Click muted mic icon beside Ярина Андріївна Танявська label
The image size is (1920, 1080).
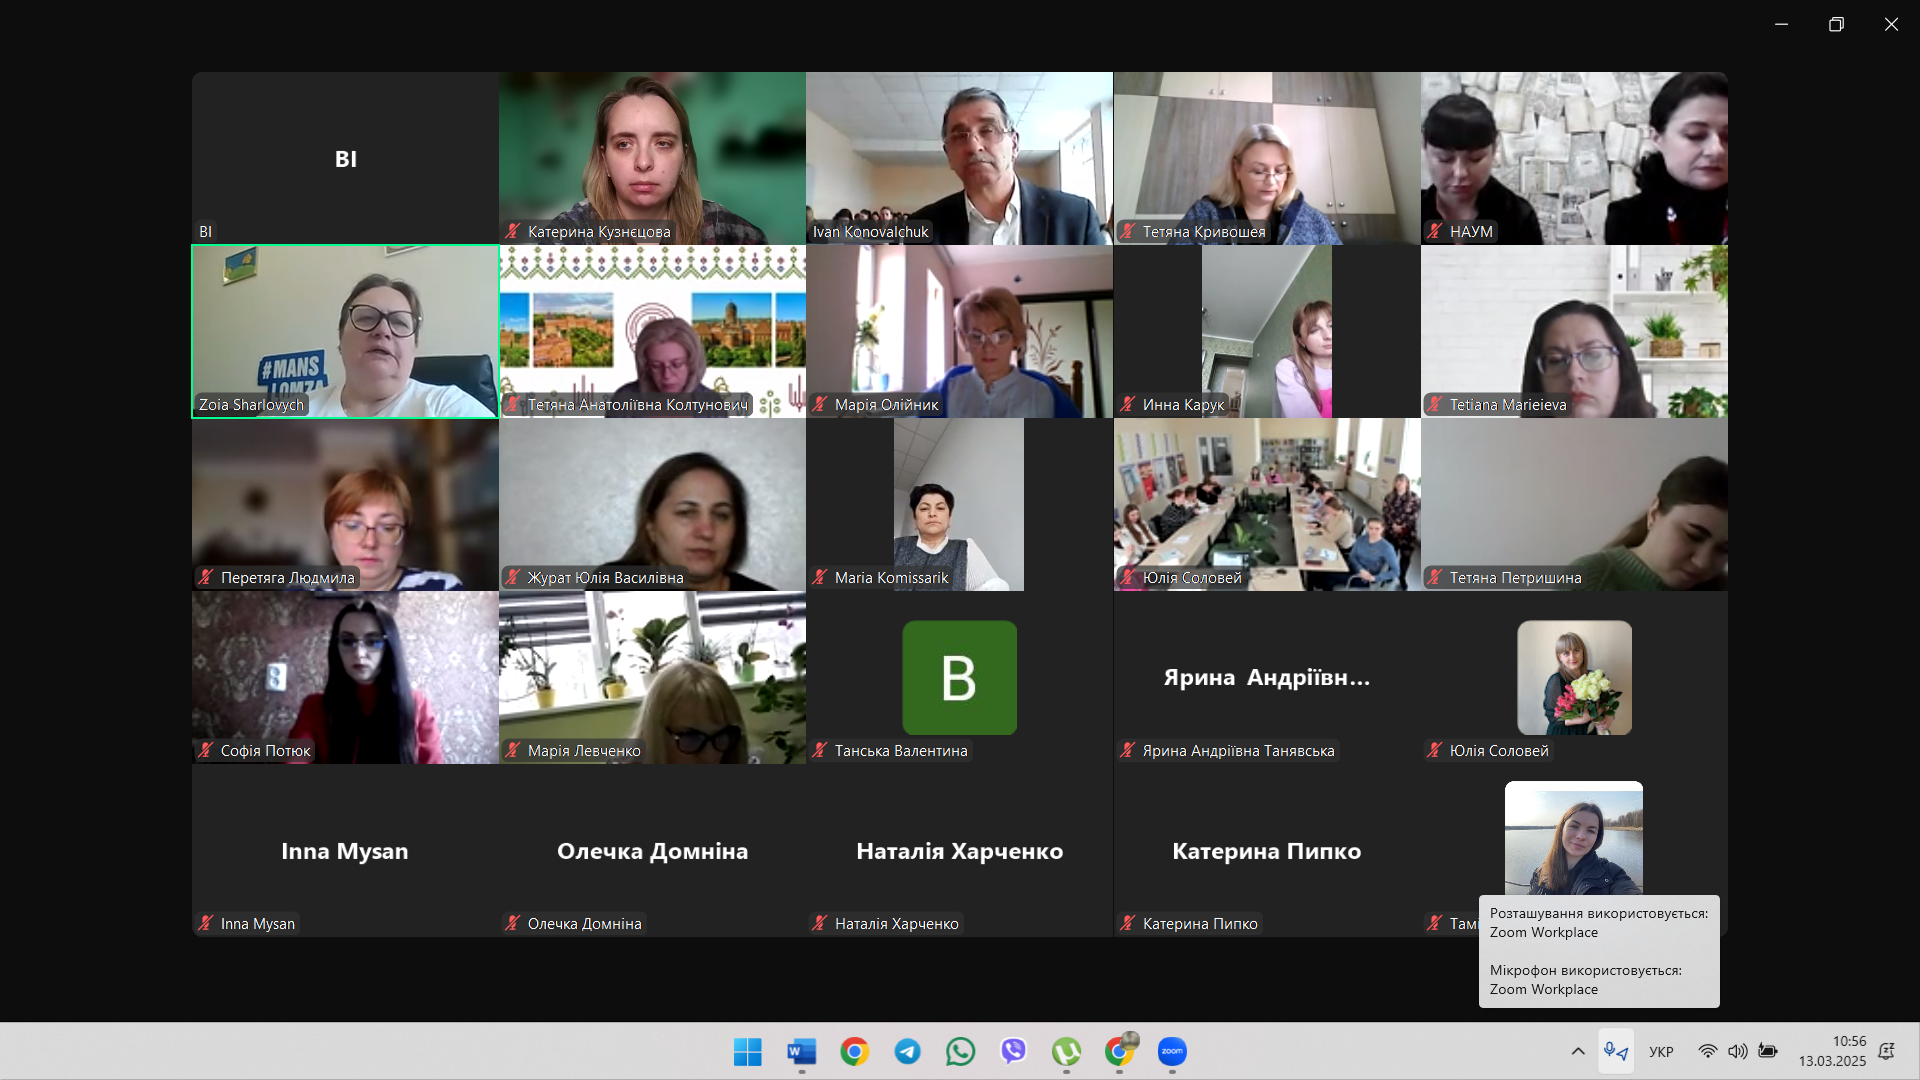pyautogui.click(x=1128, y=751)
